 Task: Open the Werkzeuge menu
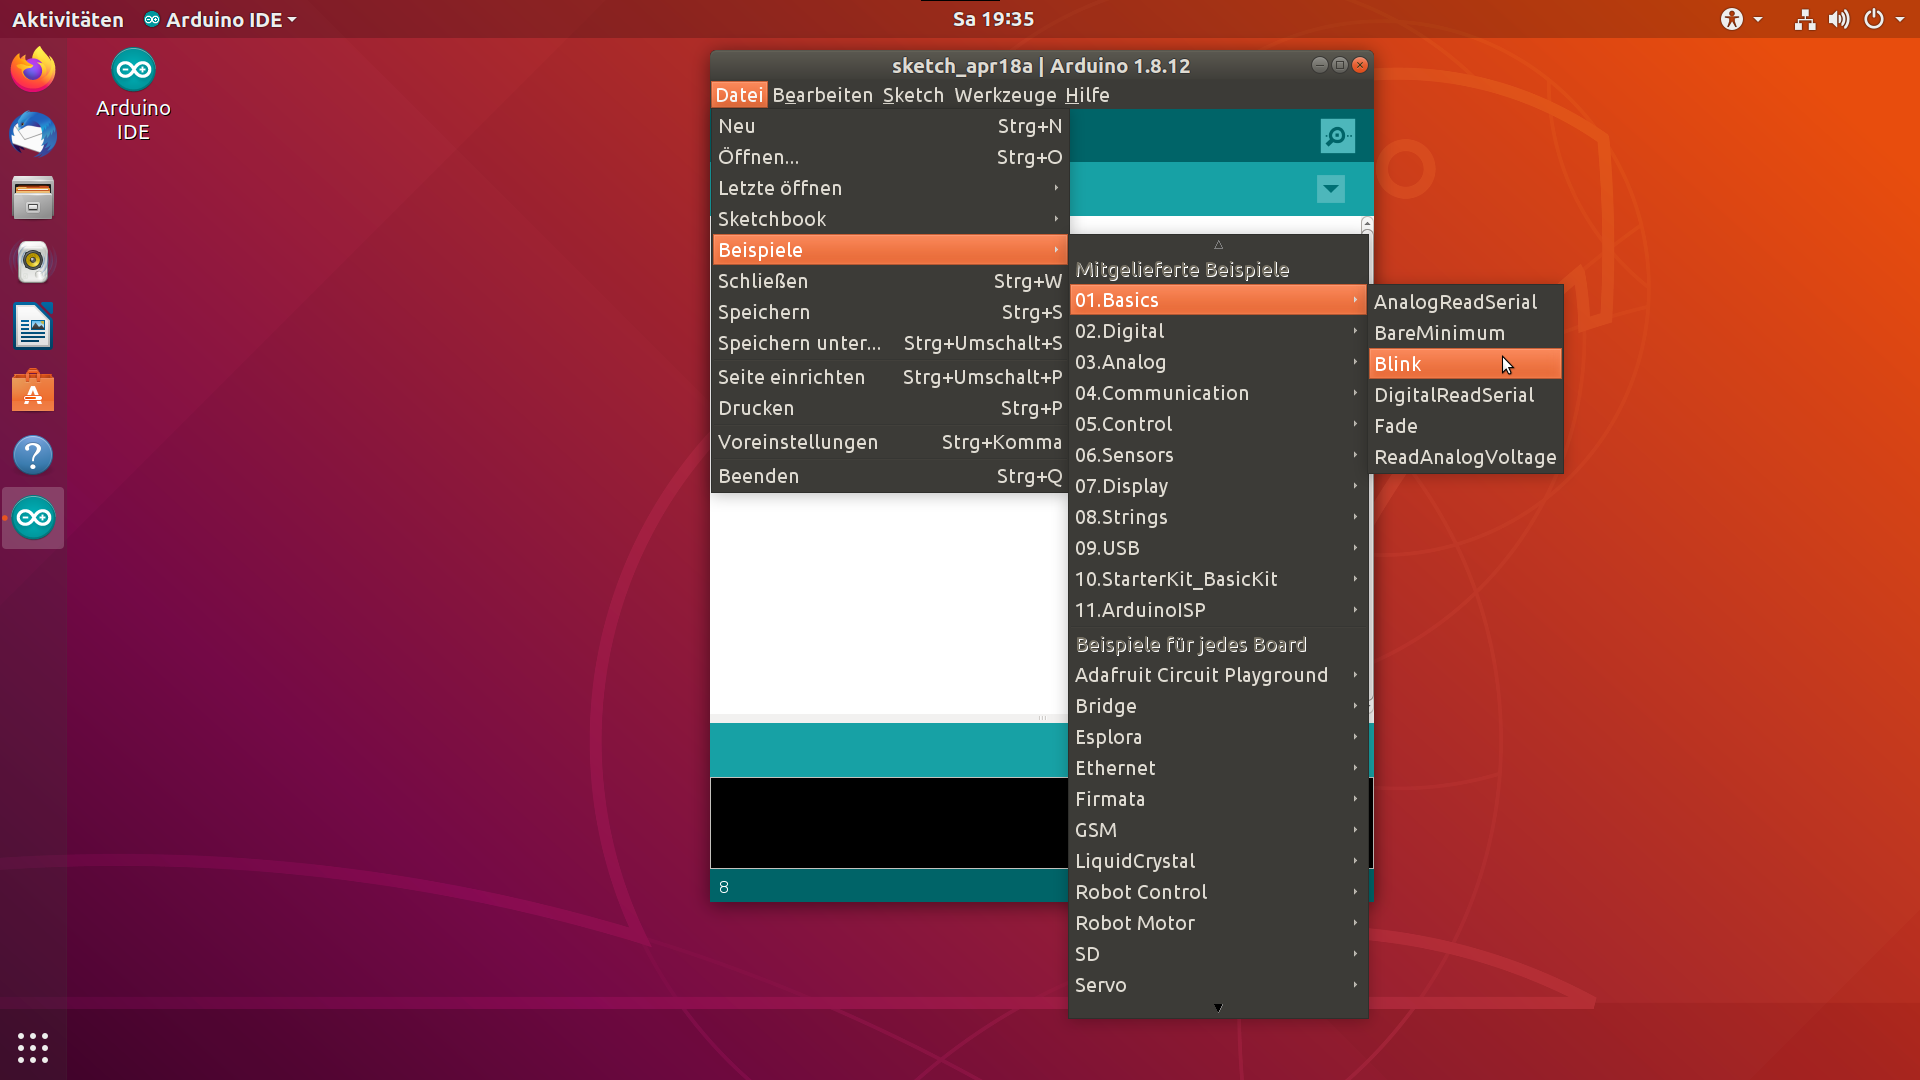tap(1005, 95)
